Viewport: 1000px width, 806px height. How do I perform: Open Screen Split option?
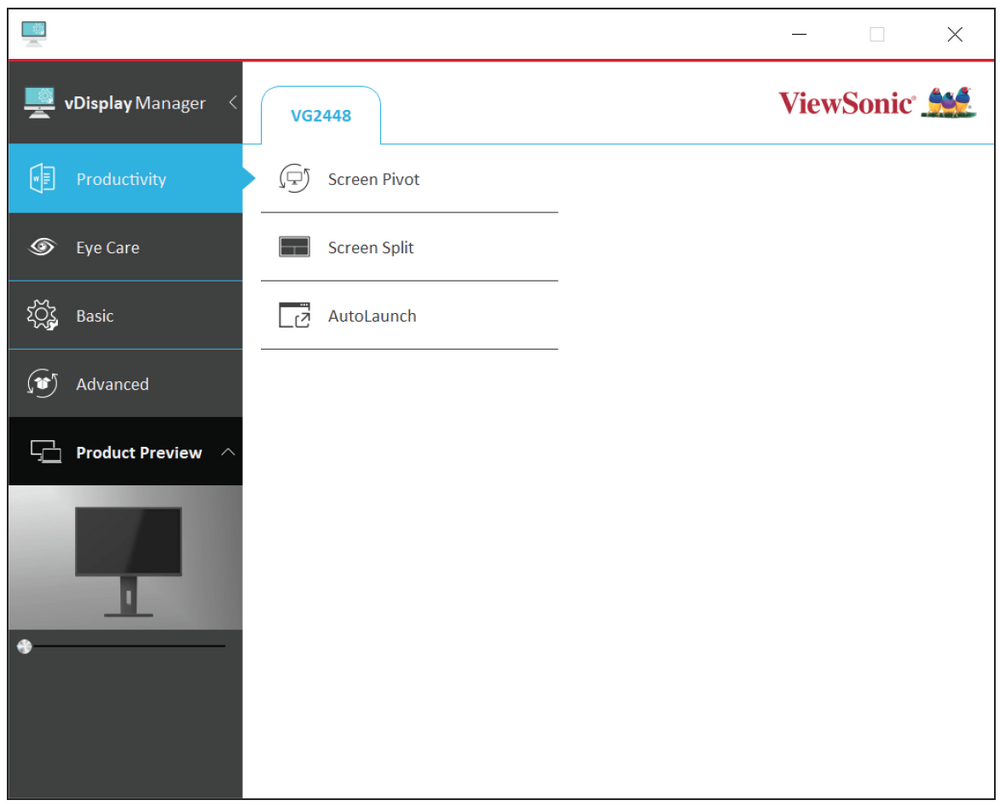click(x=409, y=247)
